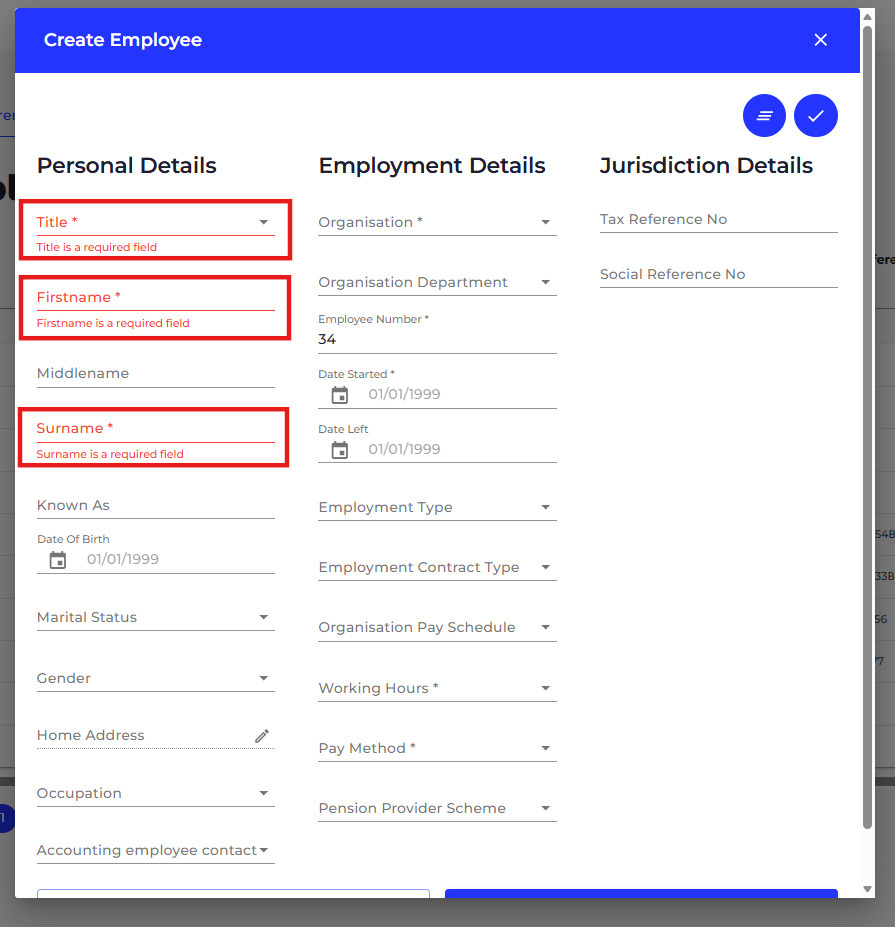Expand the Organisation dropdown

click(x=437, y=222)
